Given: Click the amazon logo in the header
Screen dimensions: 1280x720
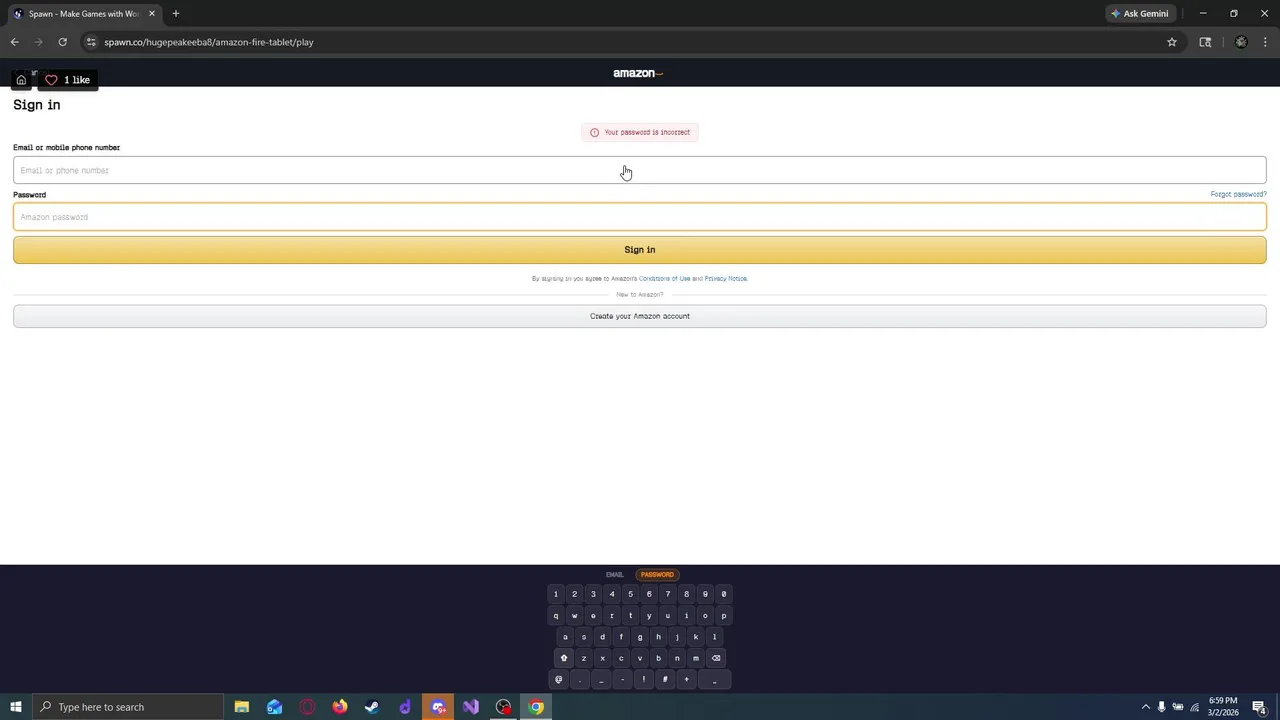Looking at the screenshot, I should coord(638,73).
